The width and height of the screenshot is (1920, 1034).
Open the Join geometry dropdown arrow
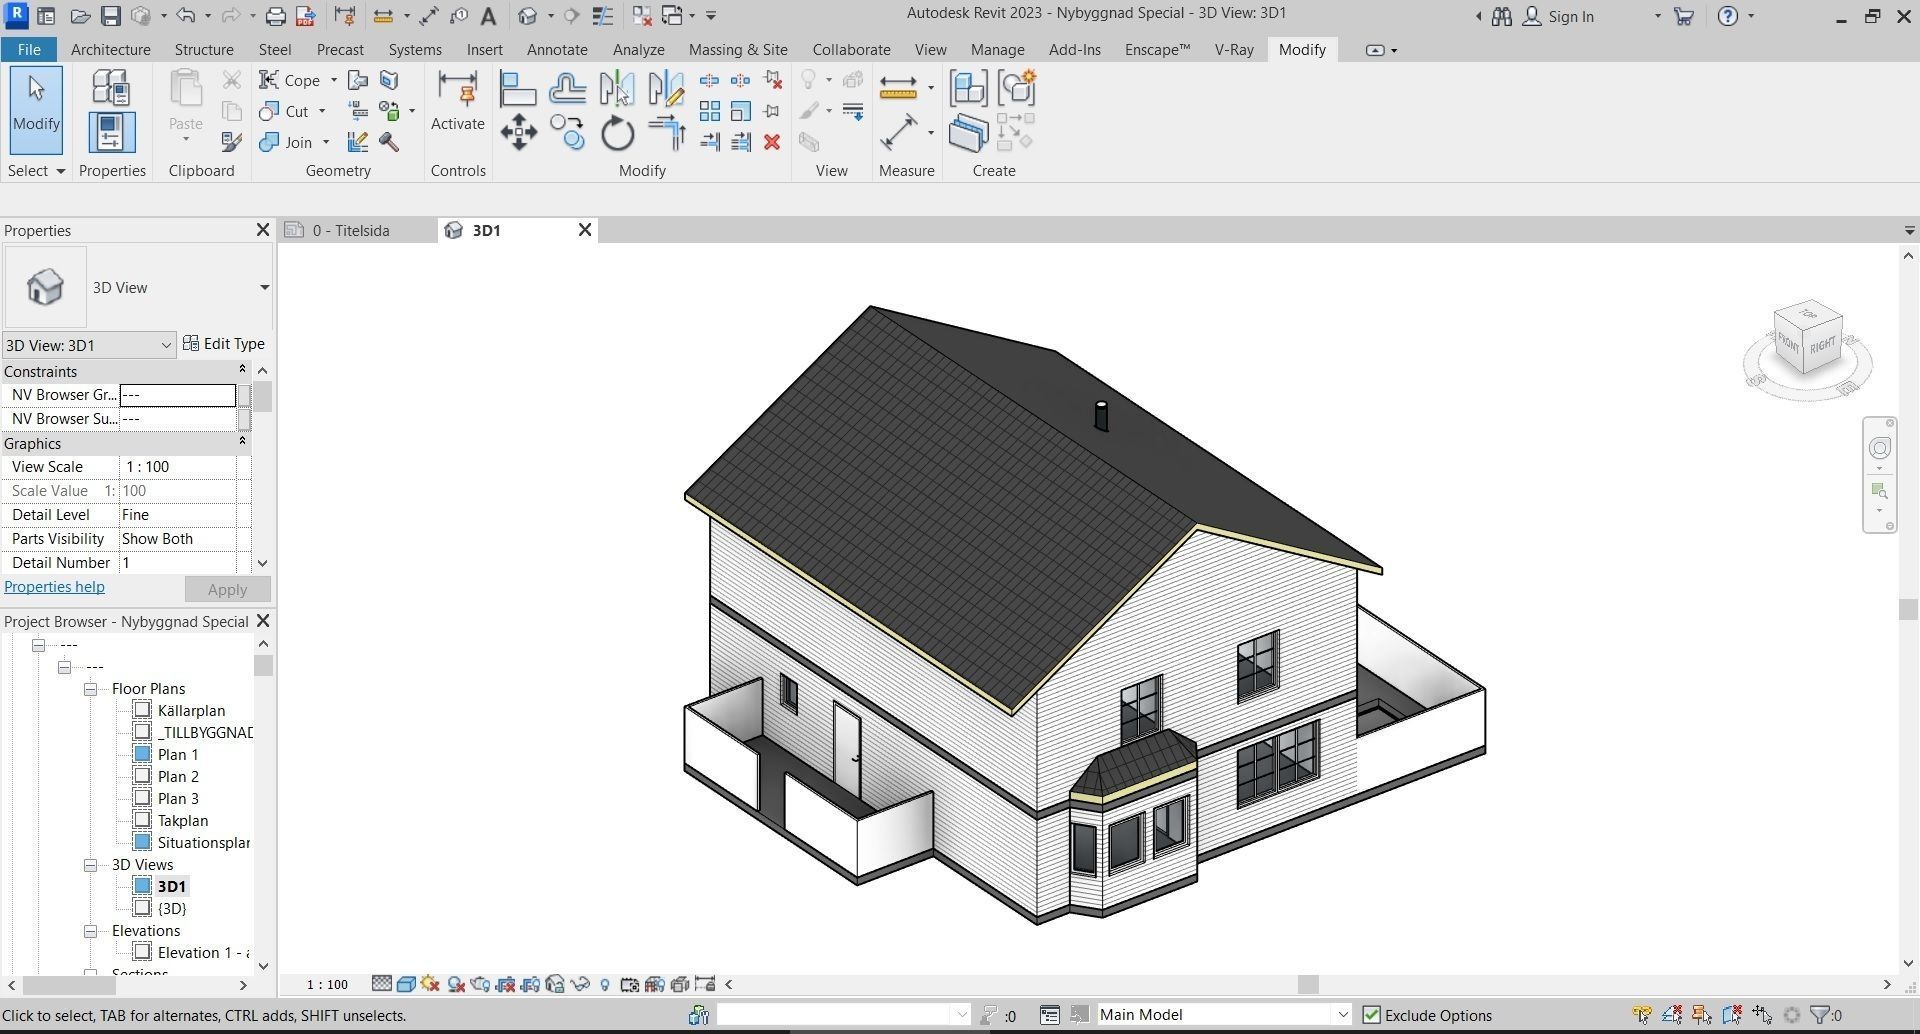[x=326, y=143]
